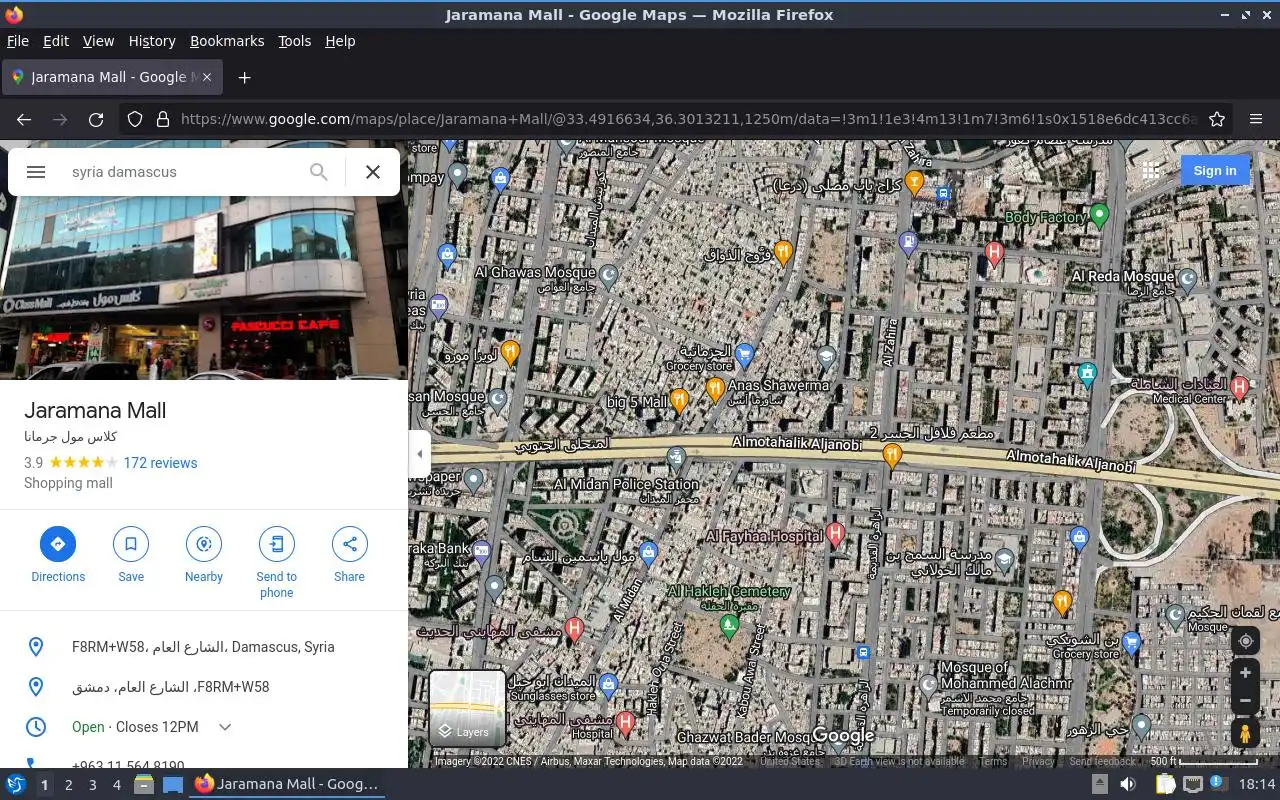Click the Medical Center H marker
1280x800 pixels.
tap(1240, 386)
